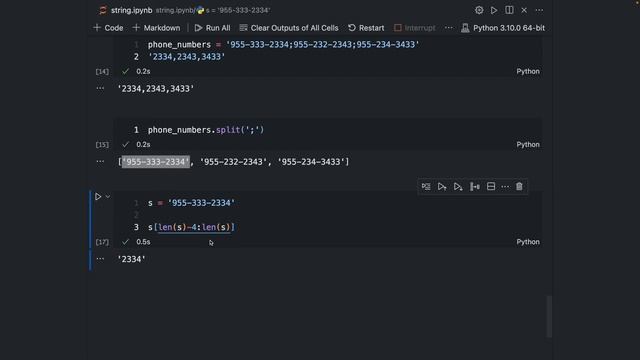640x360 pixels.
Task: Open notebook settings gear icon
Action: (x=479, y=10)
